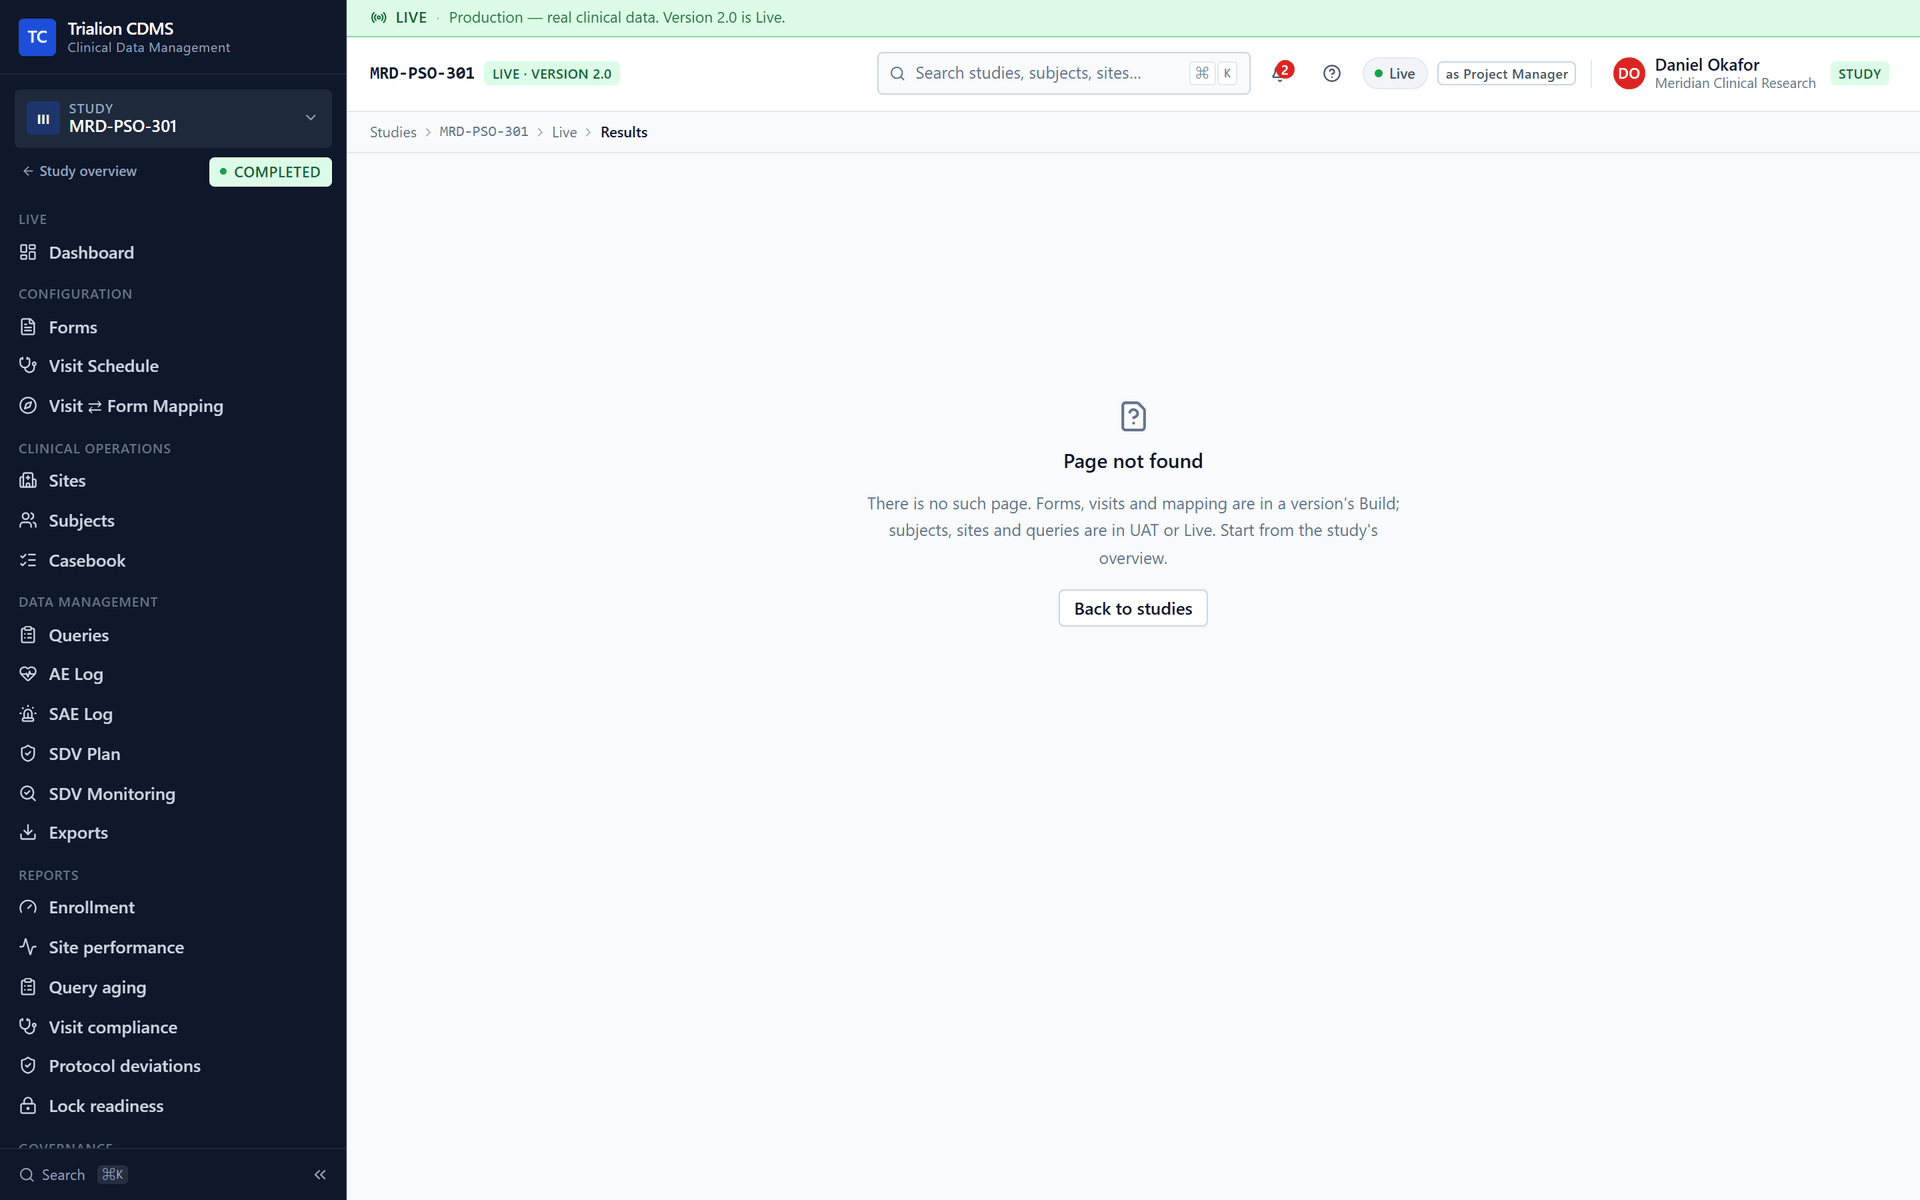Screen dimensions: 1920x1200
Task: Click the Live environment pill
Action: coord(1394,74)
